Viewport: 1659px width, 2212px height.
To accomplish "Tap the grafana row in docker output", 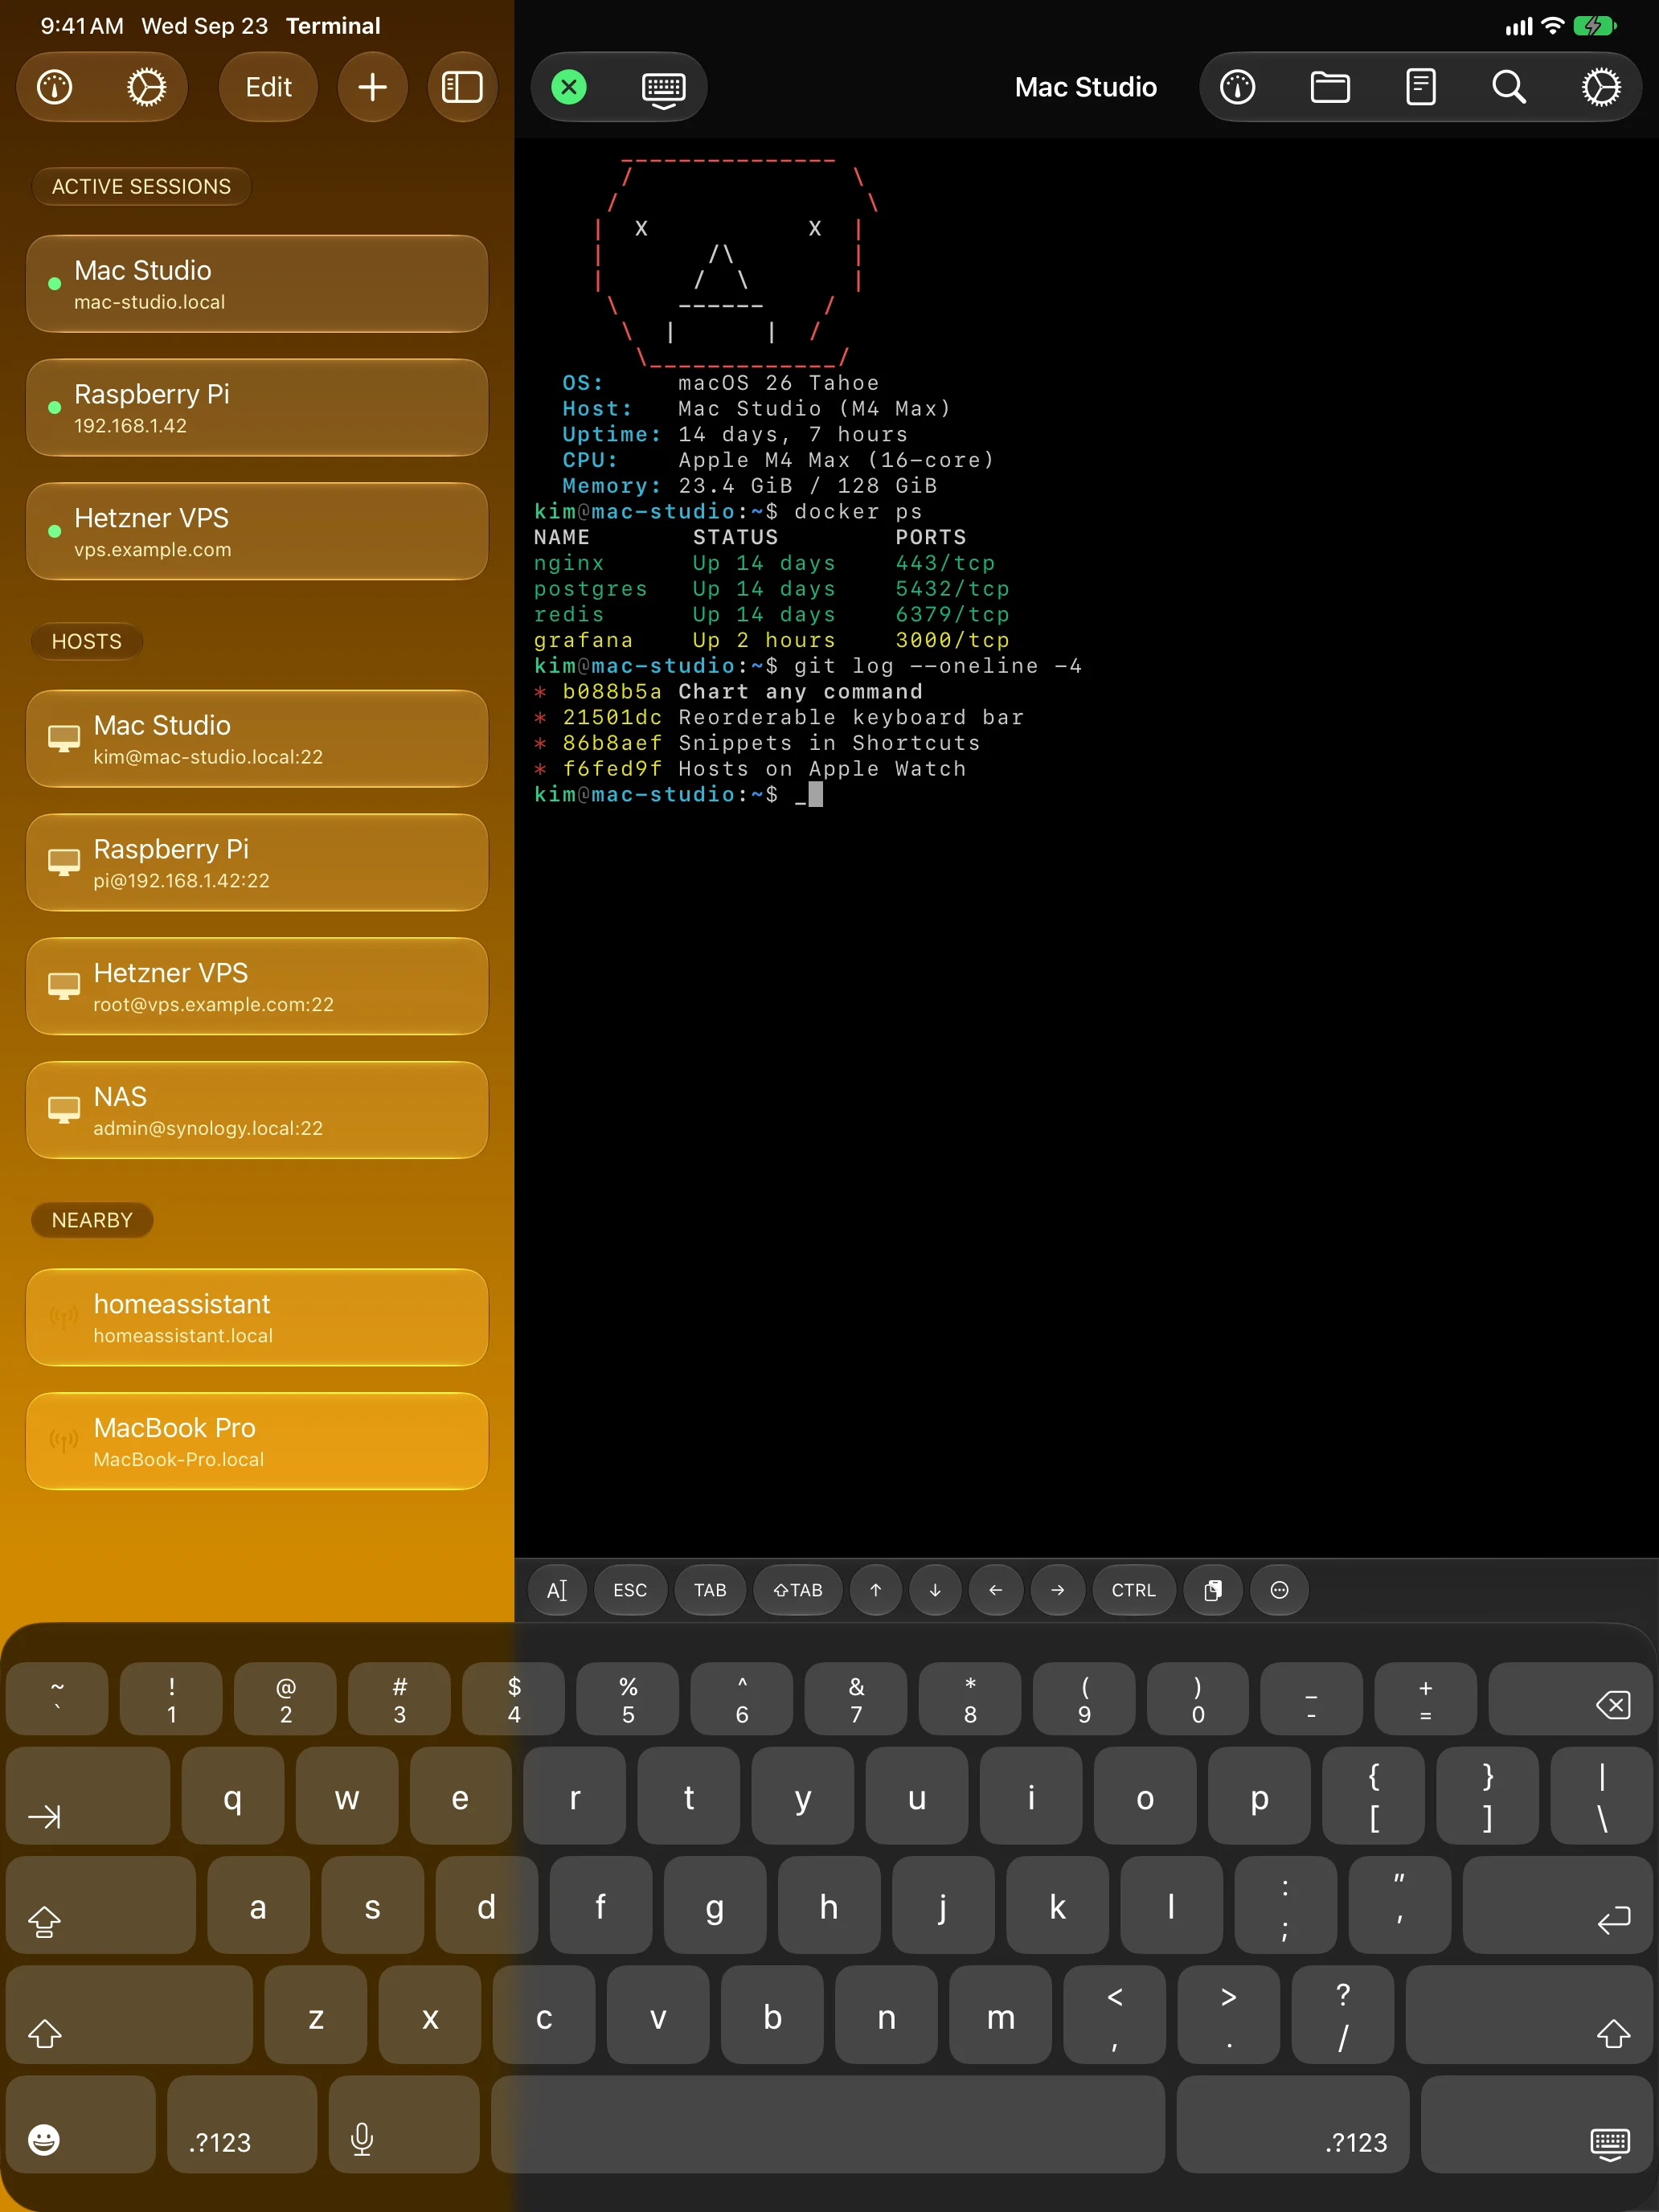I will click(x=772, y=640).
